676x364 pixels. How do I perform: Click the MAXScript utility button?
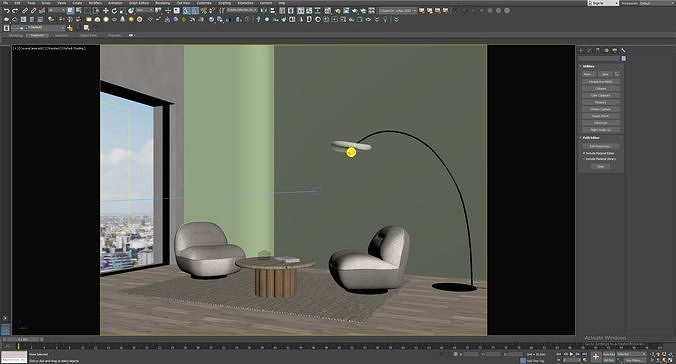coord(601,123)
